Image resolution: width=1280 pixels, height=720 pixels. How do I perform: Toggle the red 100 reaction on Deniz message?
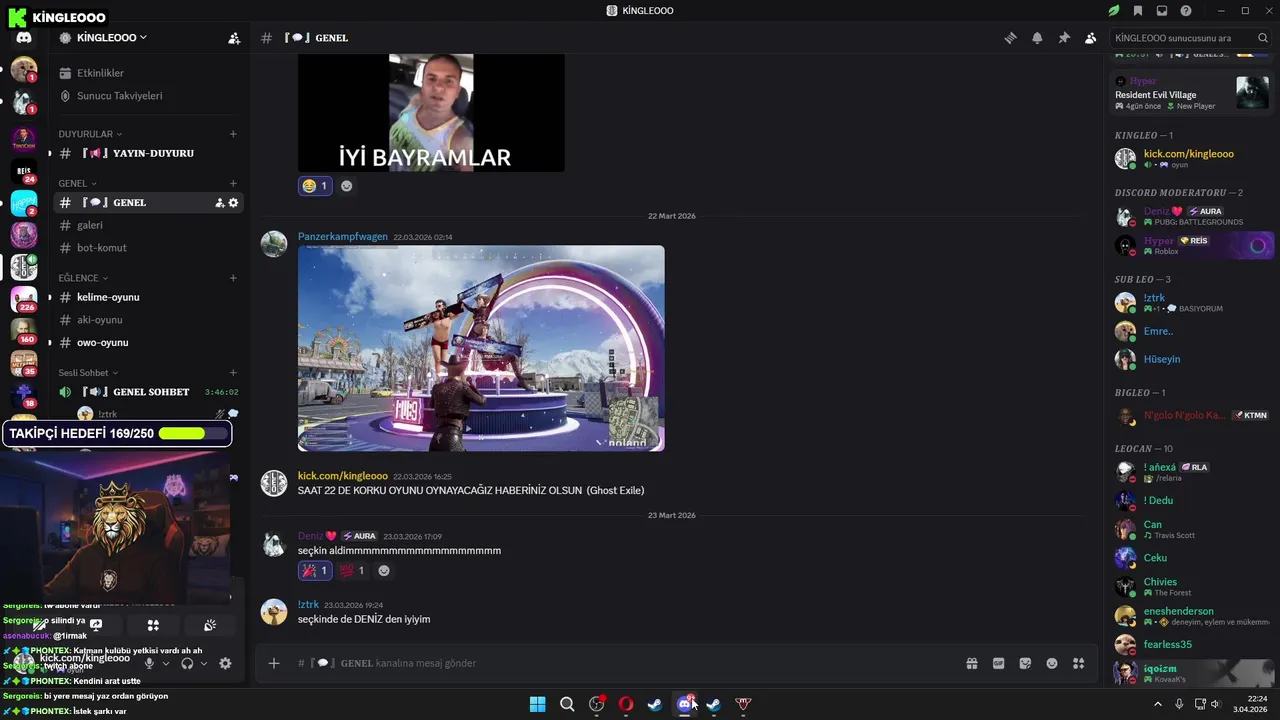point(352,570)
